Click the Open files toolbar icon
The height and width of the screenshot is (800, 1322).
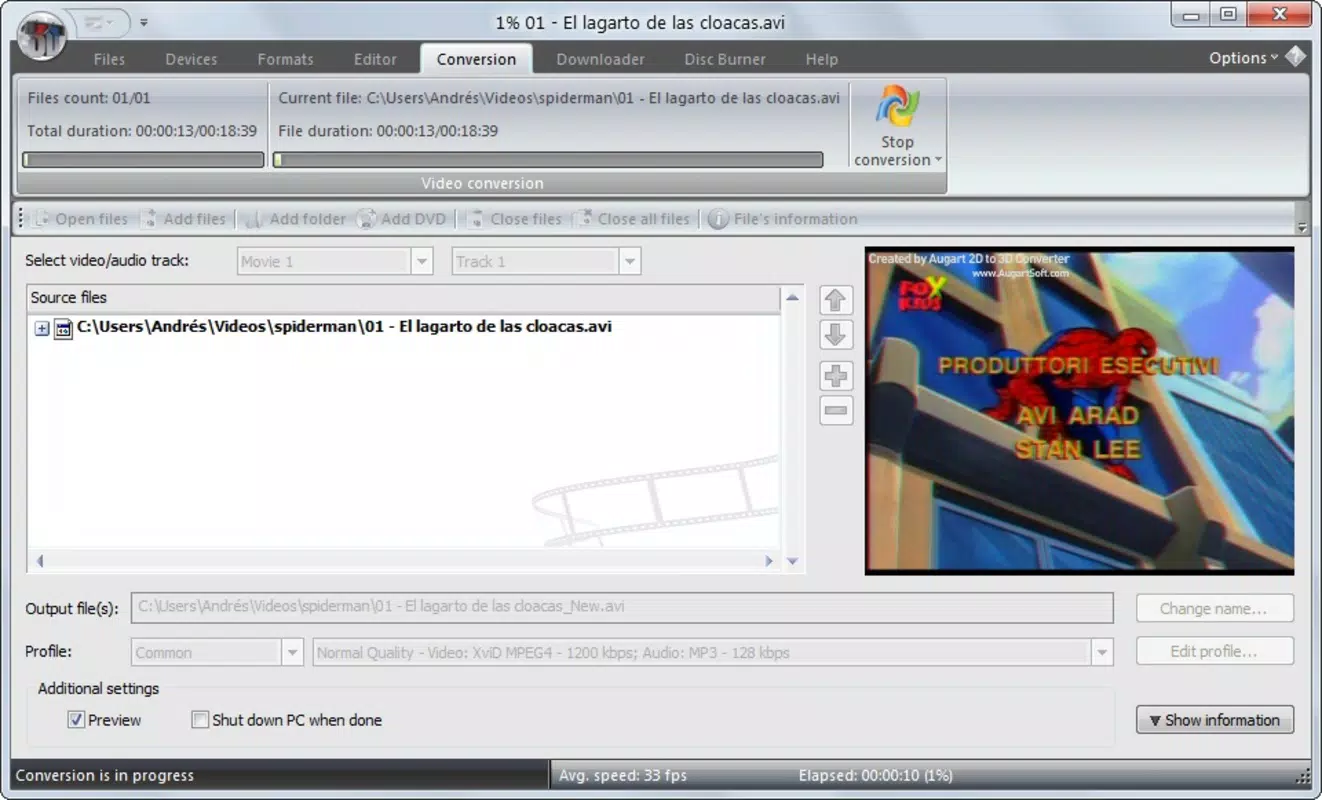pos(42,219)
